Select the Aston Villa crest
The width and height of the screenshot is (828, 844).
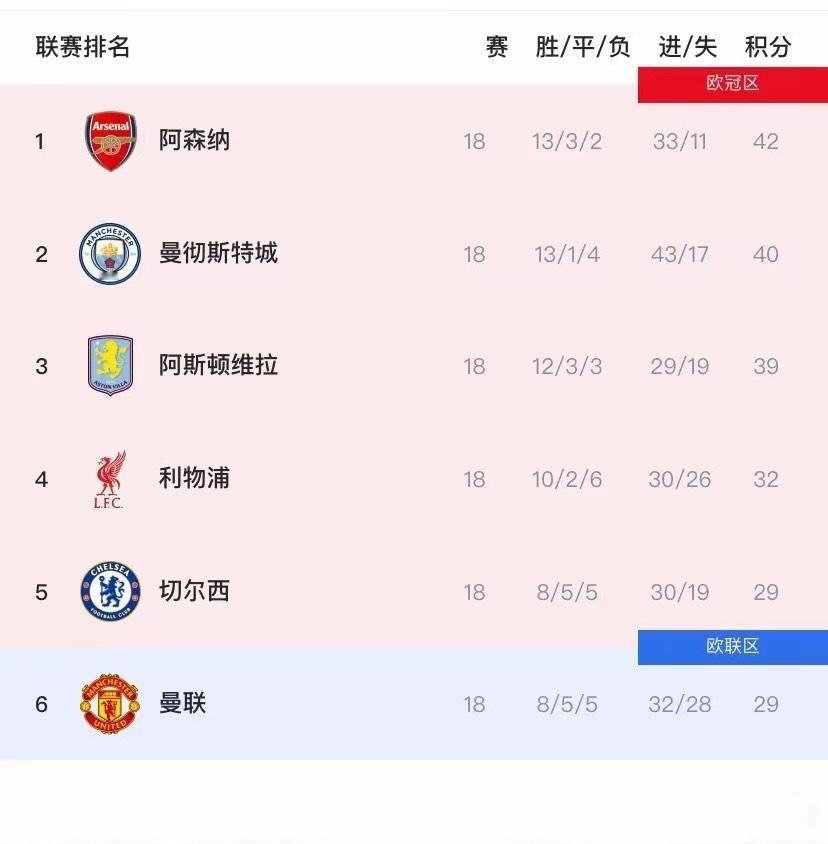[110, 365]
